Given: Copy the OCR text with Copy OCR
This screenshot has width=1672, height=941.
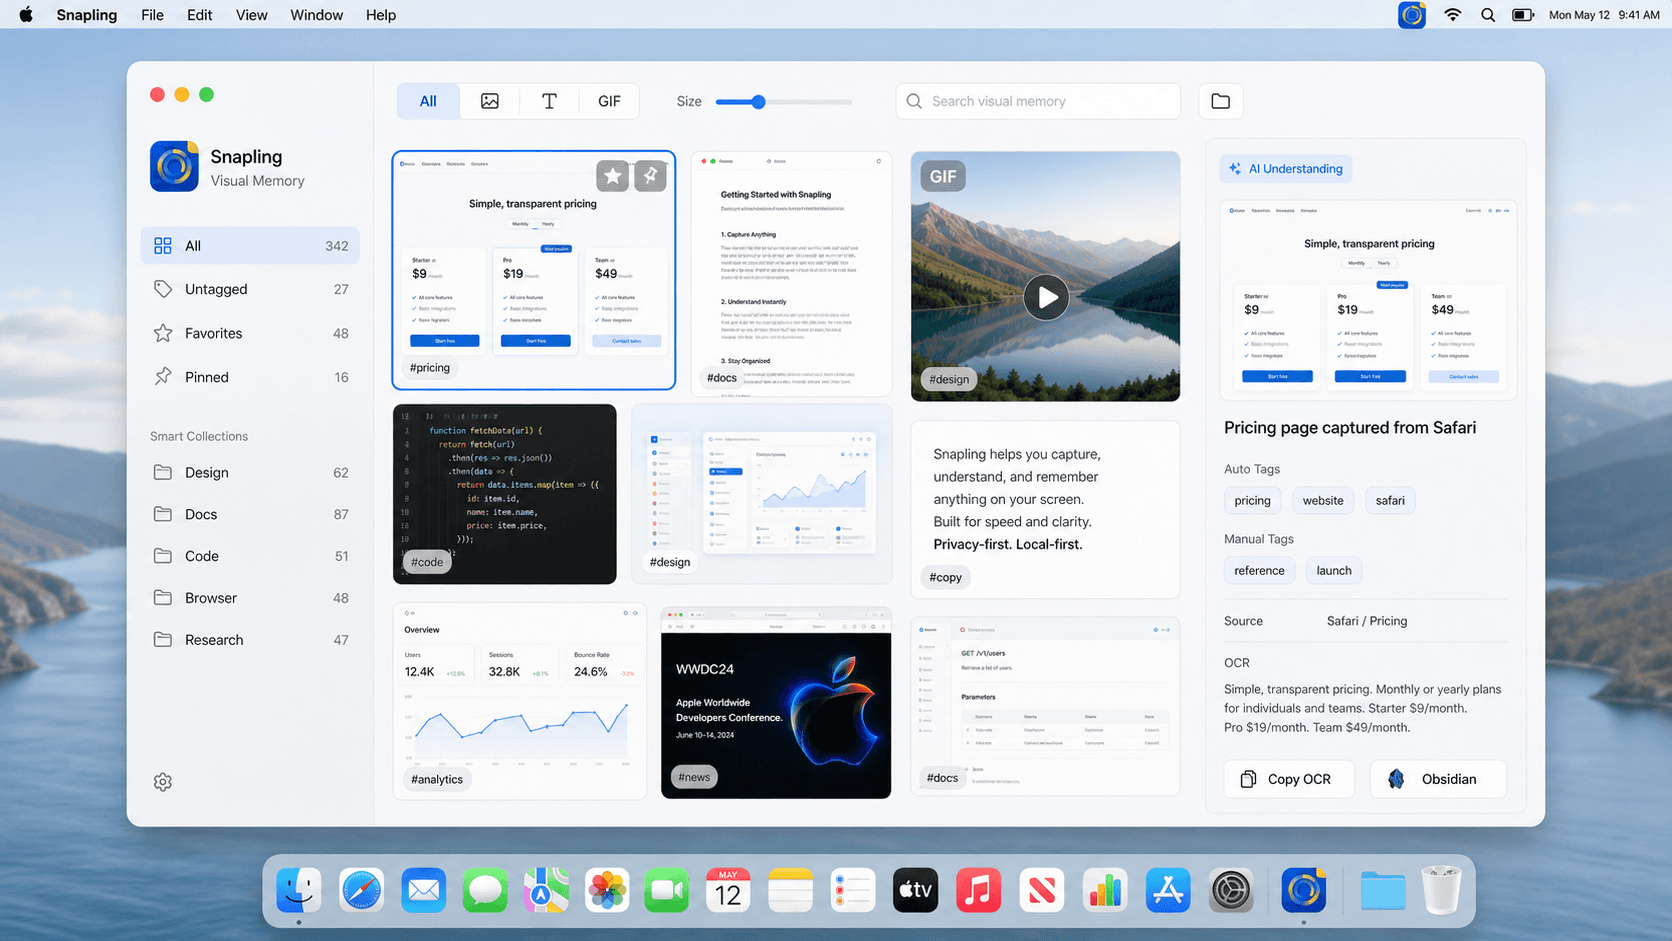Looking at the screenshot, I should pos(1289,779).
